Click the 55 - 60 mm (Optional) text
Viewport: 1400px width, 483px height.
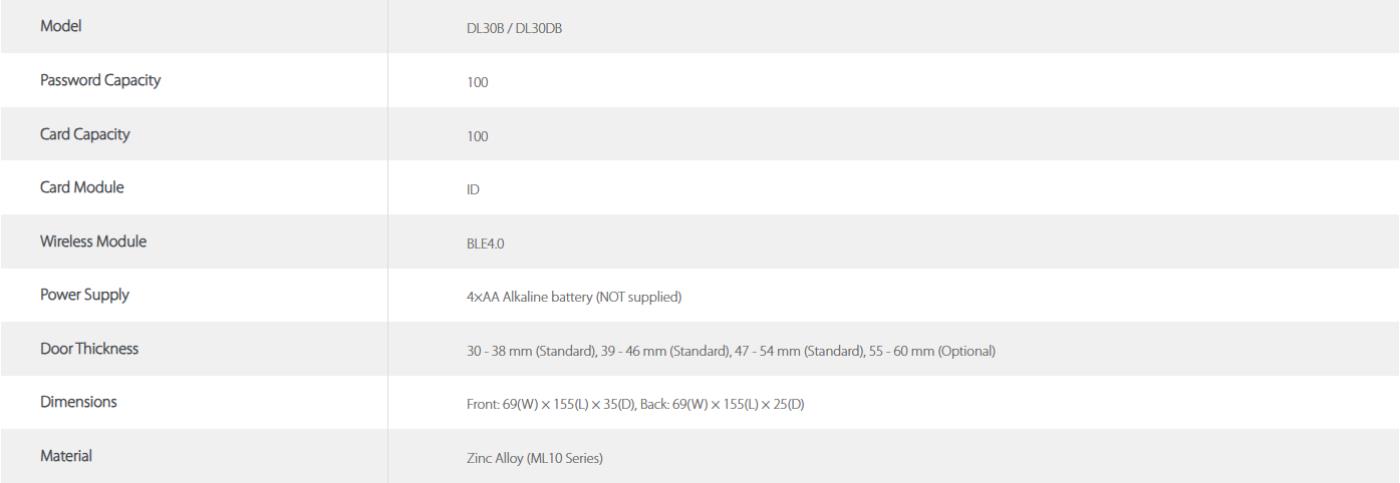click(x=930, y=350)
